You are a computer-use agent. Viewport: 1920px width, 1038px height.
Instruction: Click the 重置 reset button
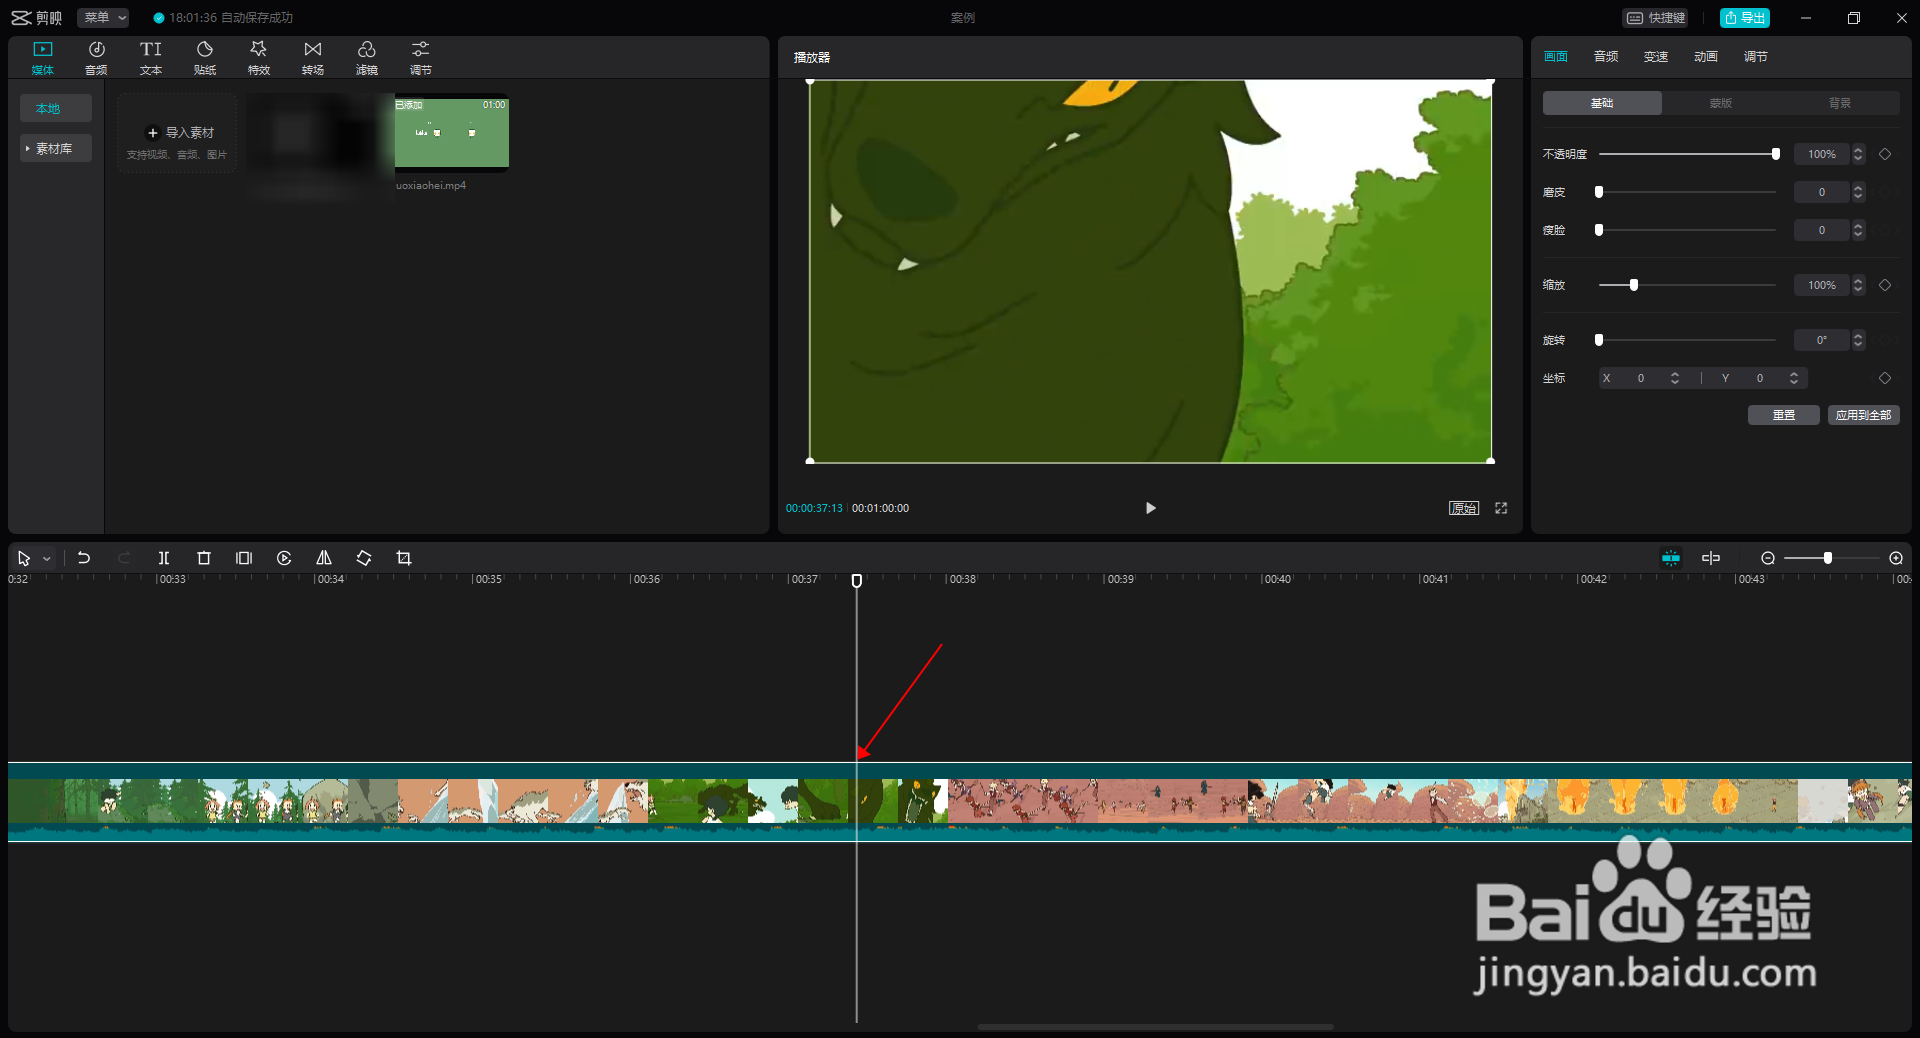click(1783, 415)
